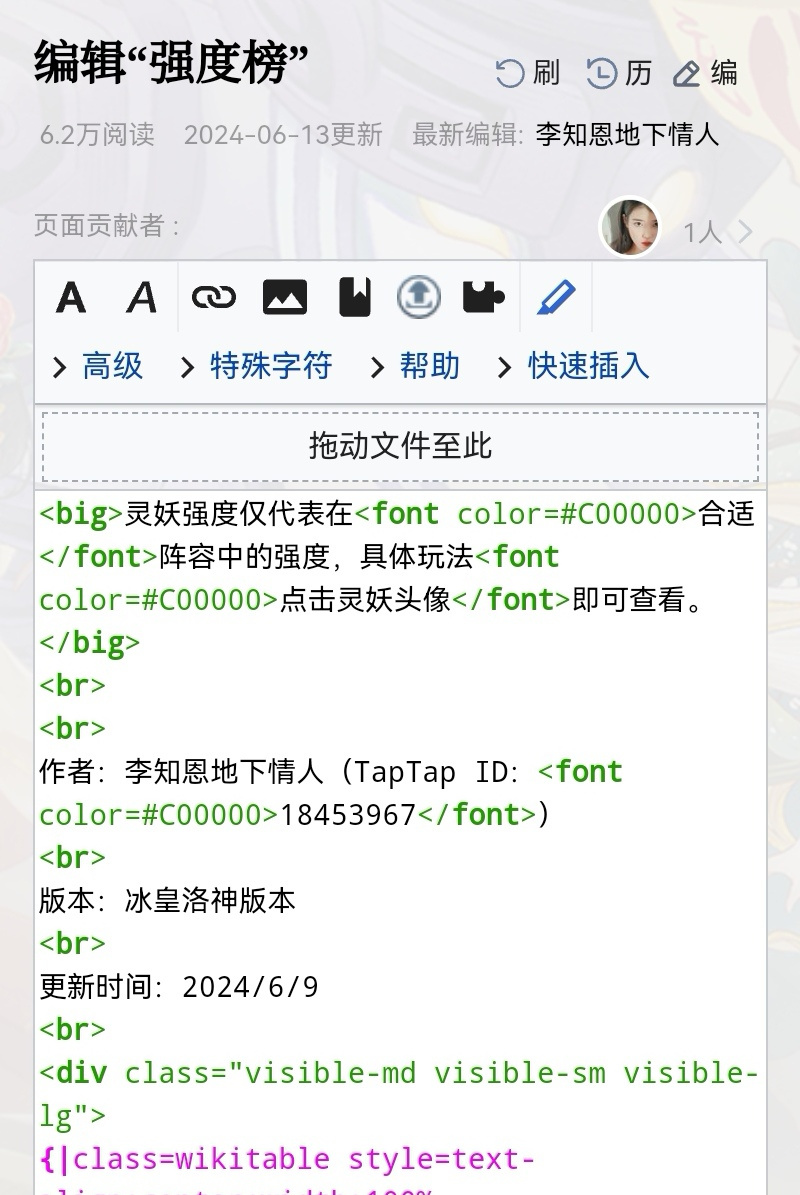Insert reference with bookmark icon
Screen dimensions: 800x1195
pyautogui.click(x=355, y=297)
